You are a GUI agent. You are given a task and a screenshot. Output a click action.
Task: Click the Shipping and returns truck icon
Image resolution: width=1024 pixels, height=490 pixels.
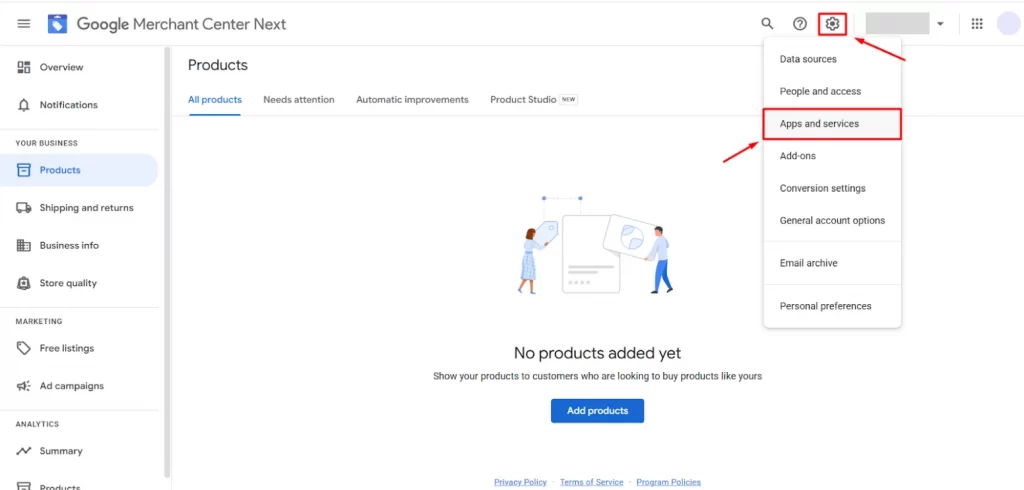click(24, 208)
